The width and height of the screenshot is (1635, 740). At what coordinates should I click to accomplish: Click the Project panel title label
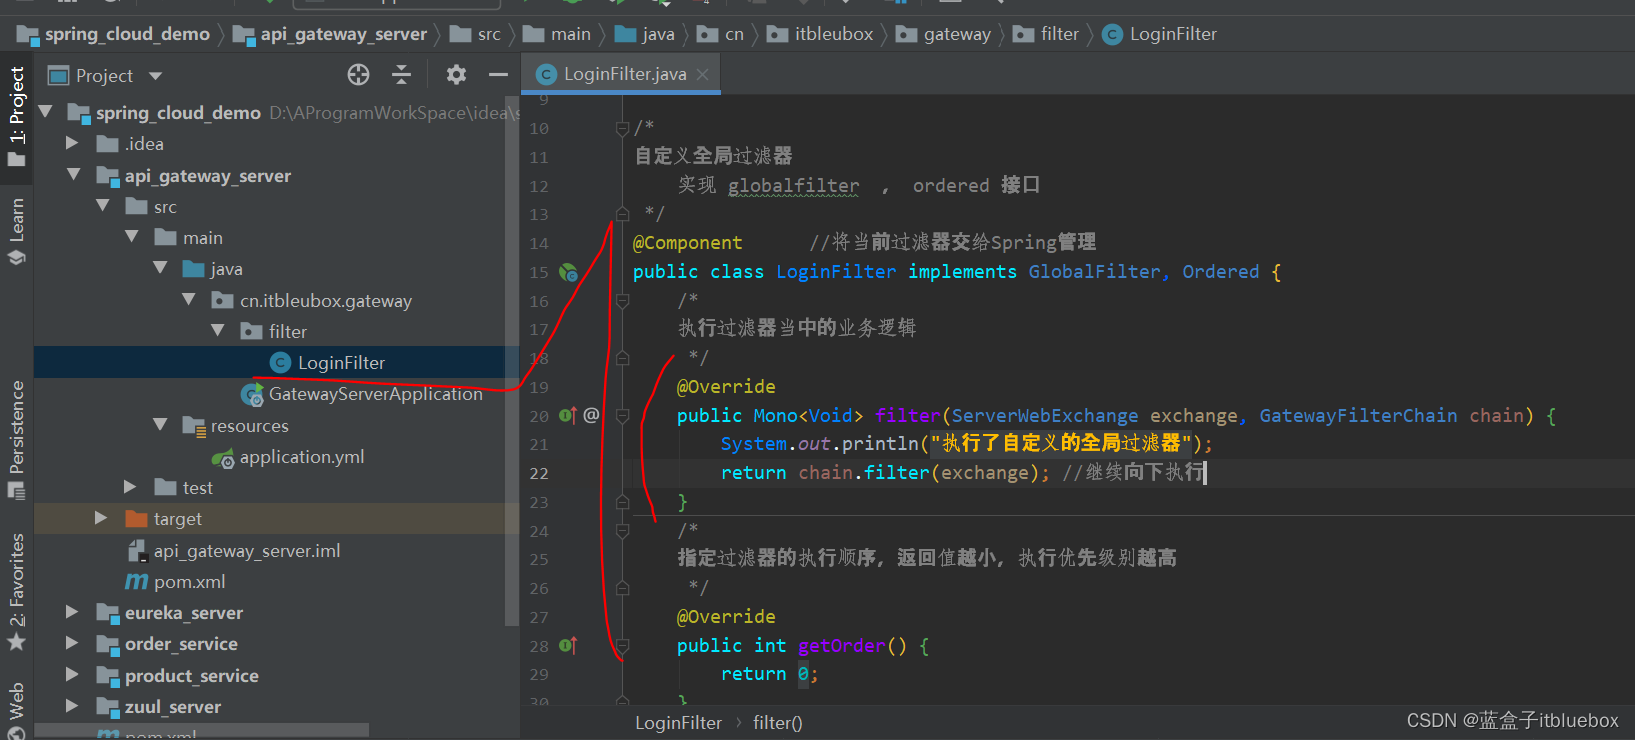(104, 76)
